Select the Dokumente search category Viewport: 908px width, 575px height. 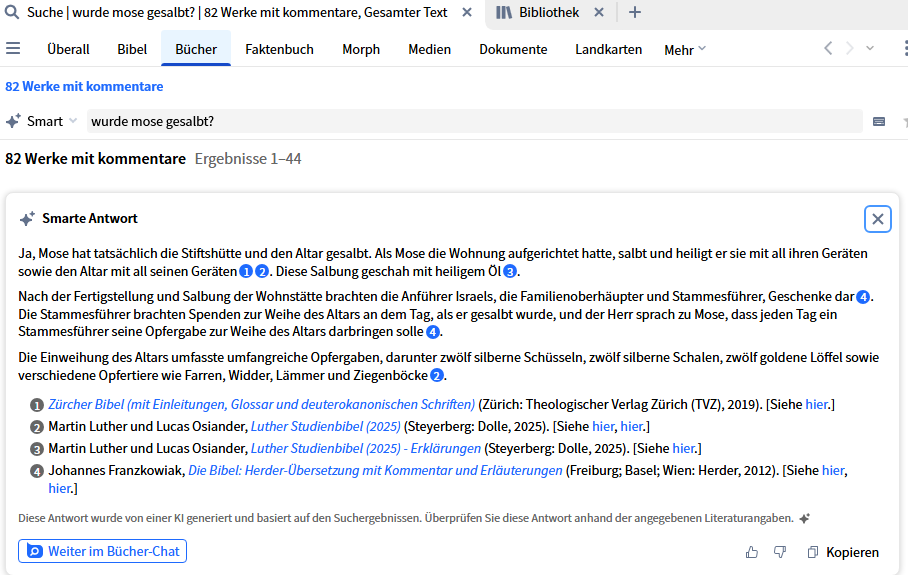pyautogui.click(x=513, y=49)
